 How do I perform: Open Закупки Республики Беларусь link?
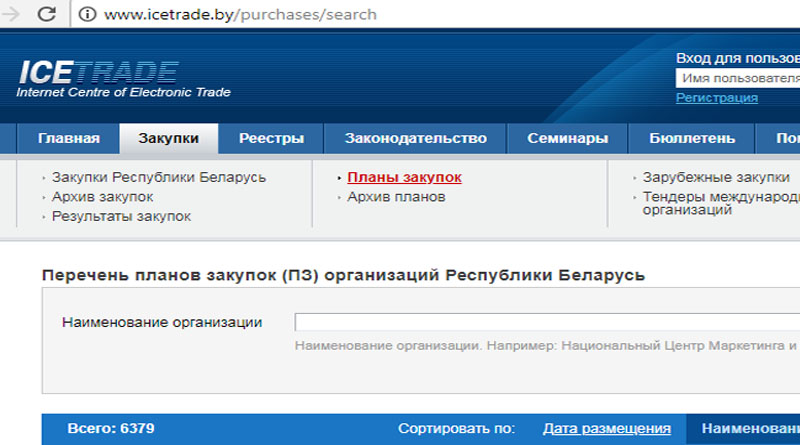(159, 177)
